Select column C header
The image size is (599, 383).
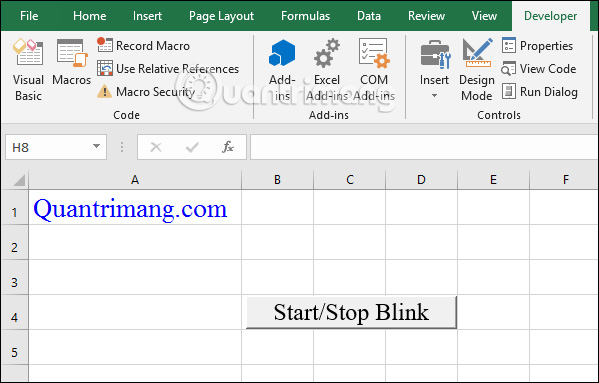click(x=350, y=180)
